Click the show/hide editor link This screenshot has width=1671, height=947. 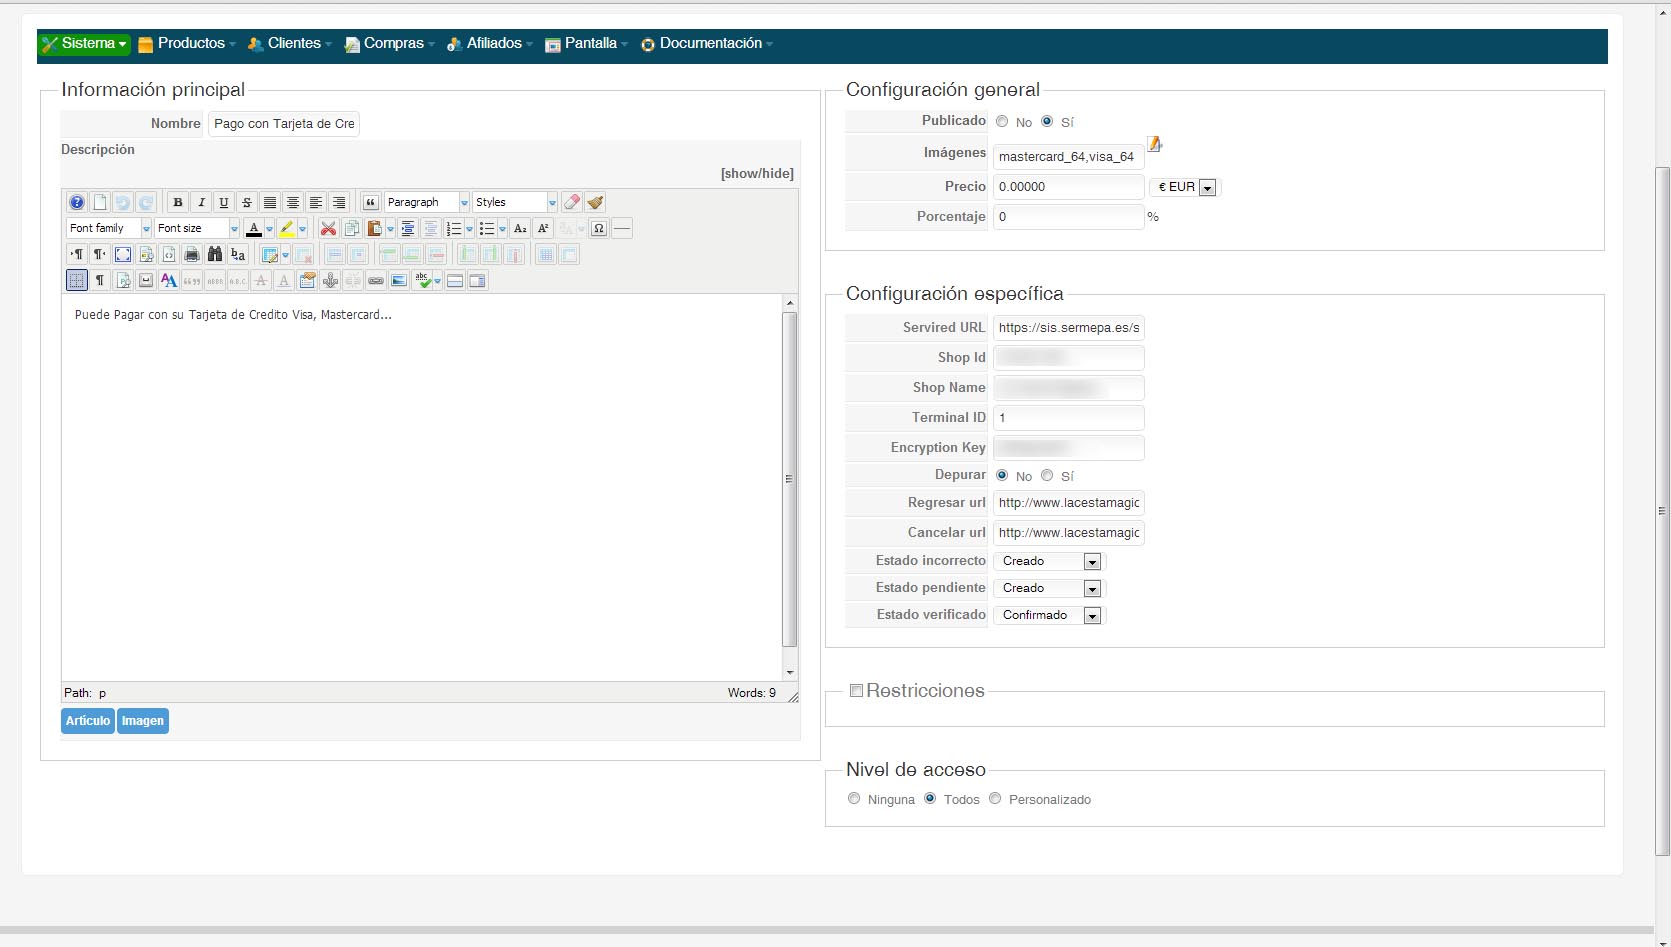point(757,173)
